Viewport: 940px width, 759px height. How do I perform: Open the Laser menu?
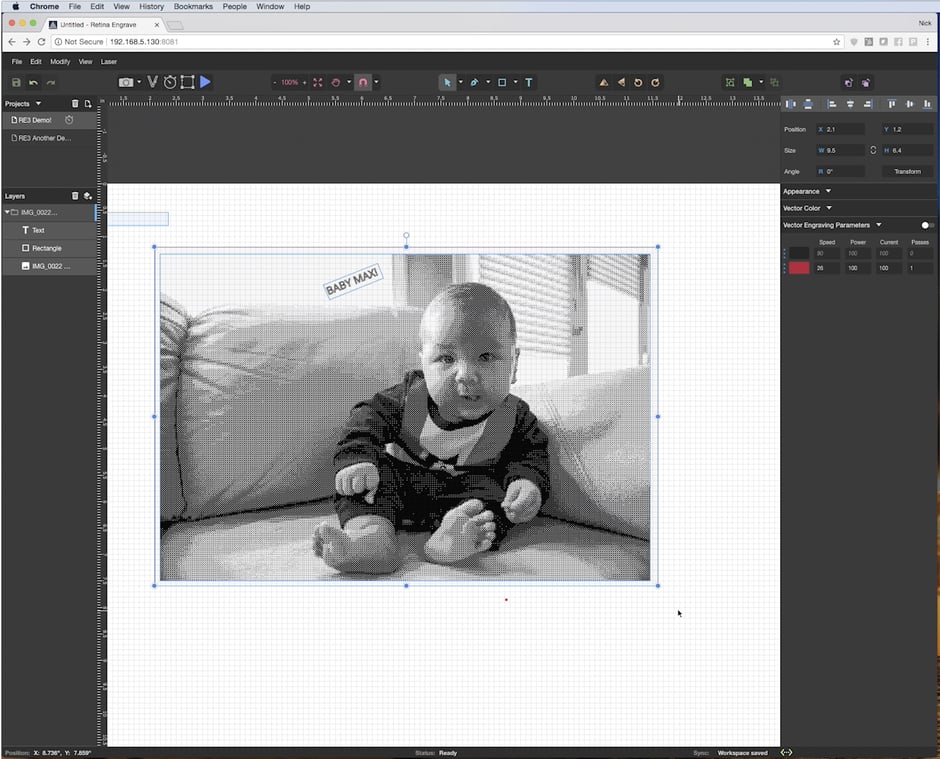point(108,62)
